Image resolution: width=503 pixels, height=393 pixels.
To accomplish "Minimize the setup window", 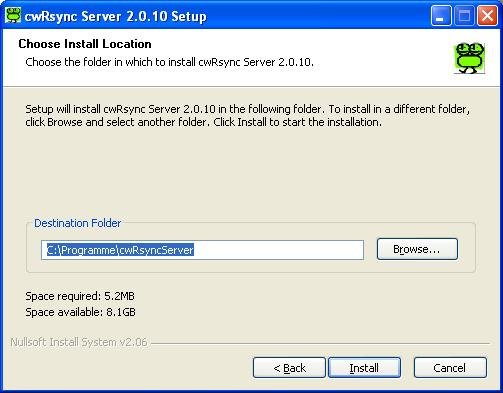I will [x=441, y=15].
